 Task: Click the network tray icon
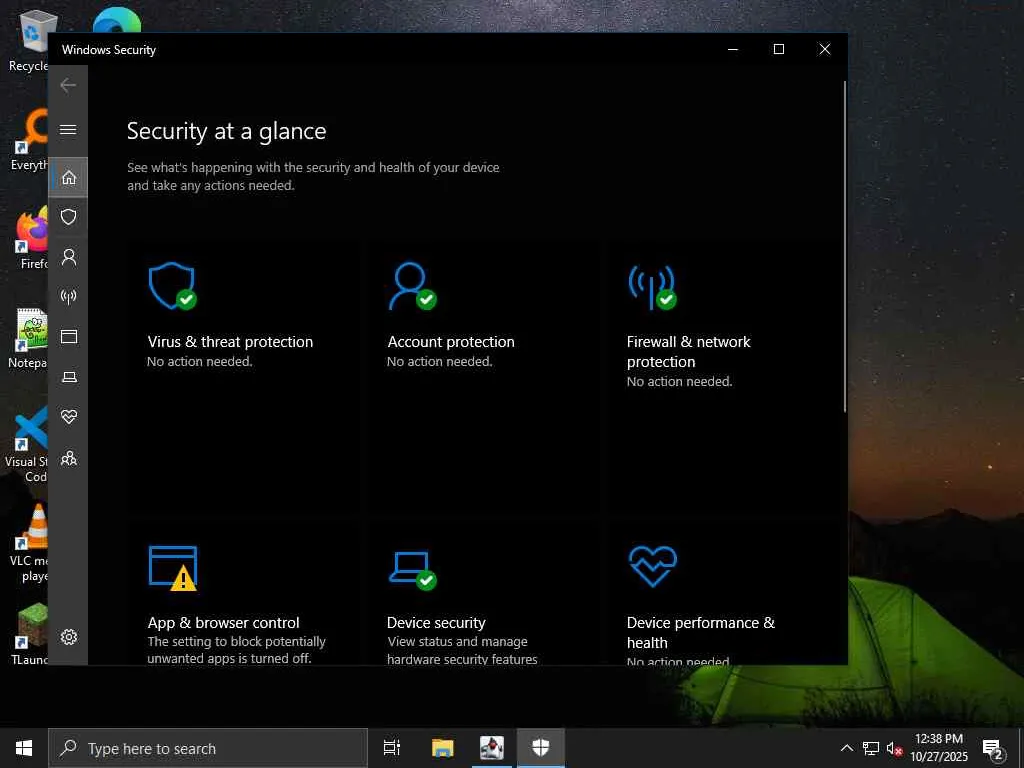pos(871,748)
